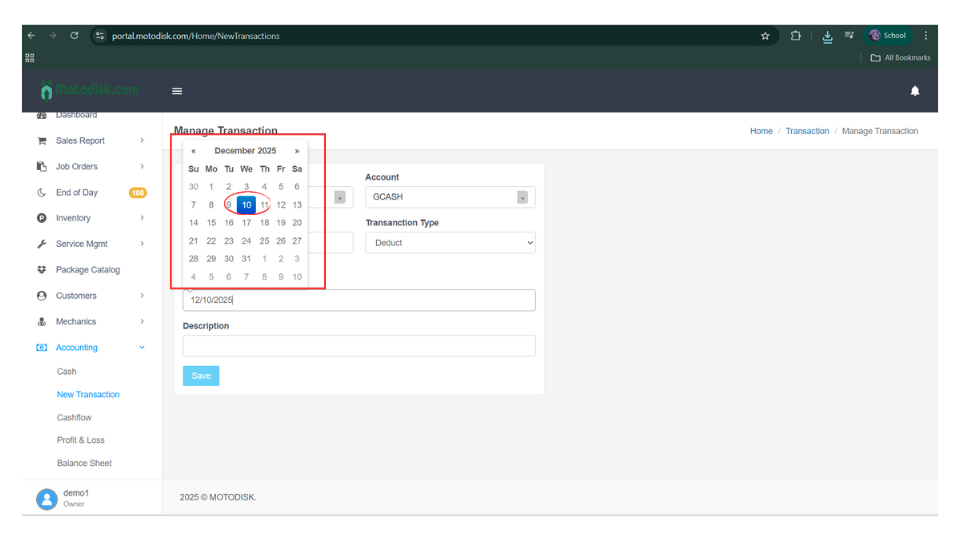Go to next month in calendar
Screen dimensions: 960x540
297,151
